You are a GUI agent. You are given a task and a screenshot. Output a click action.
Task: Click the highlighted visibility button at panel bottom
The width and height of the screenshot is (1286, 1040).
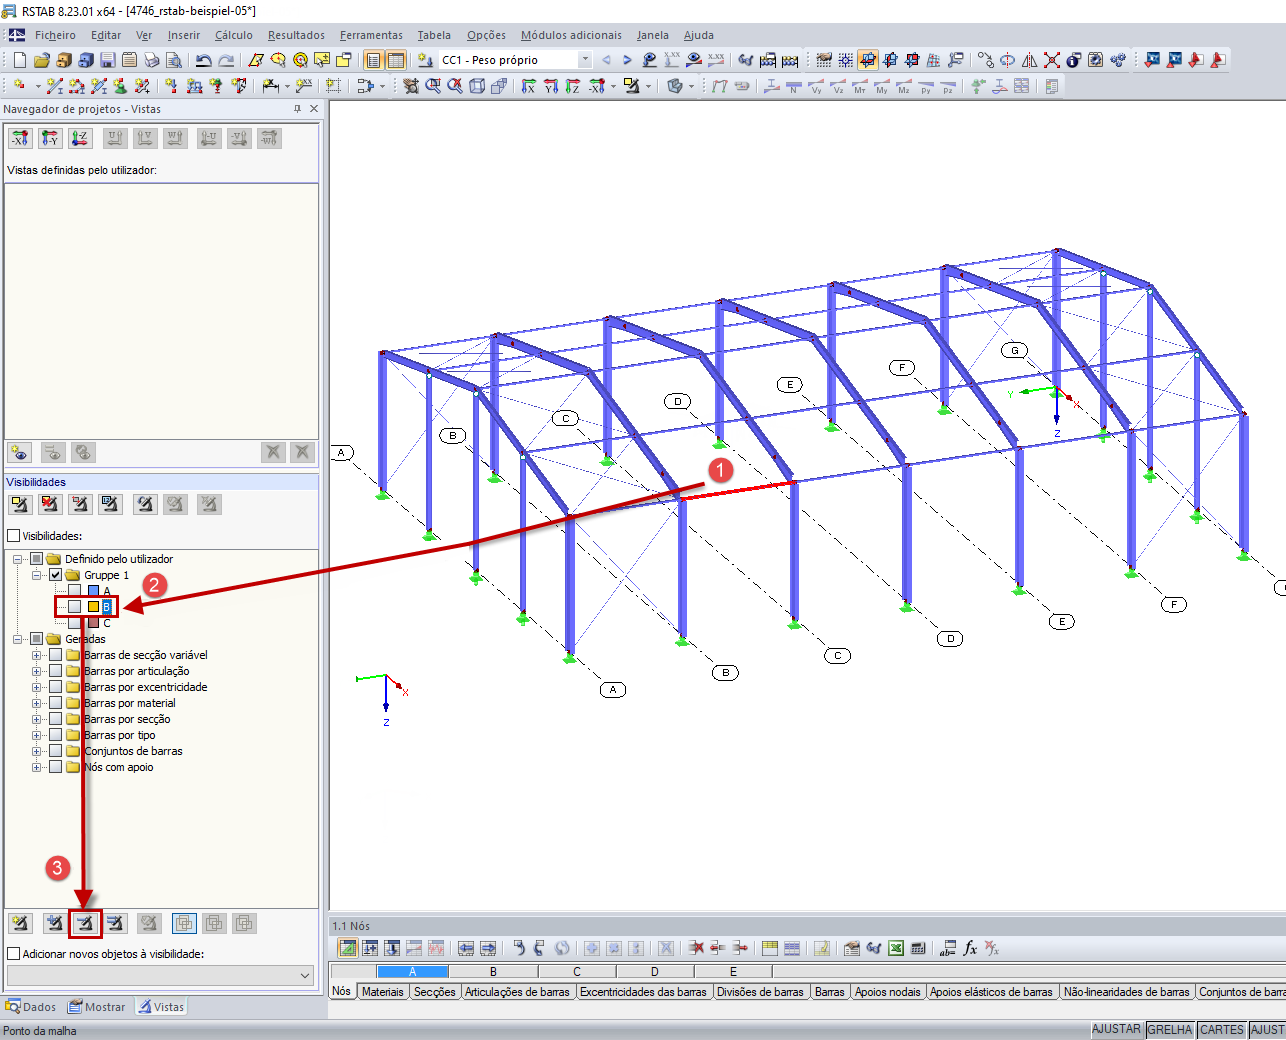(x=85, y=923)
